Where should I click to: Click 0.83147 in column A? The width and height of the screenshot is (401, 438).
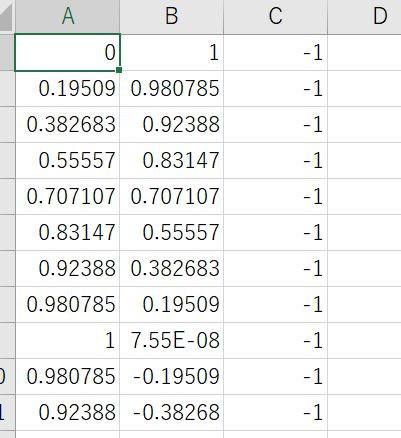[x=67, y=233]
